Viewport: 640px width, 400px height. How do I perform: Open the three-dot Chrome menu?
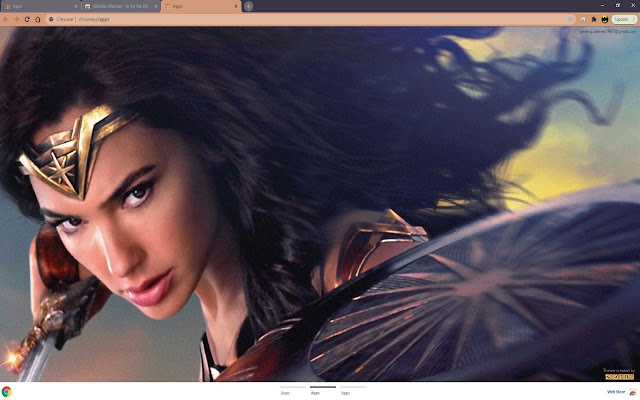tap(633, 19)
